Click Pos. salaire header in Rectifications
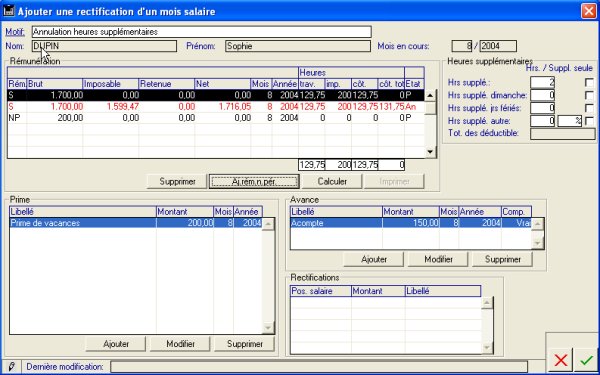Image resolution: width=600 pixels, height=375 pixels. tap(321, 291)
